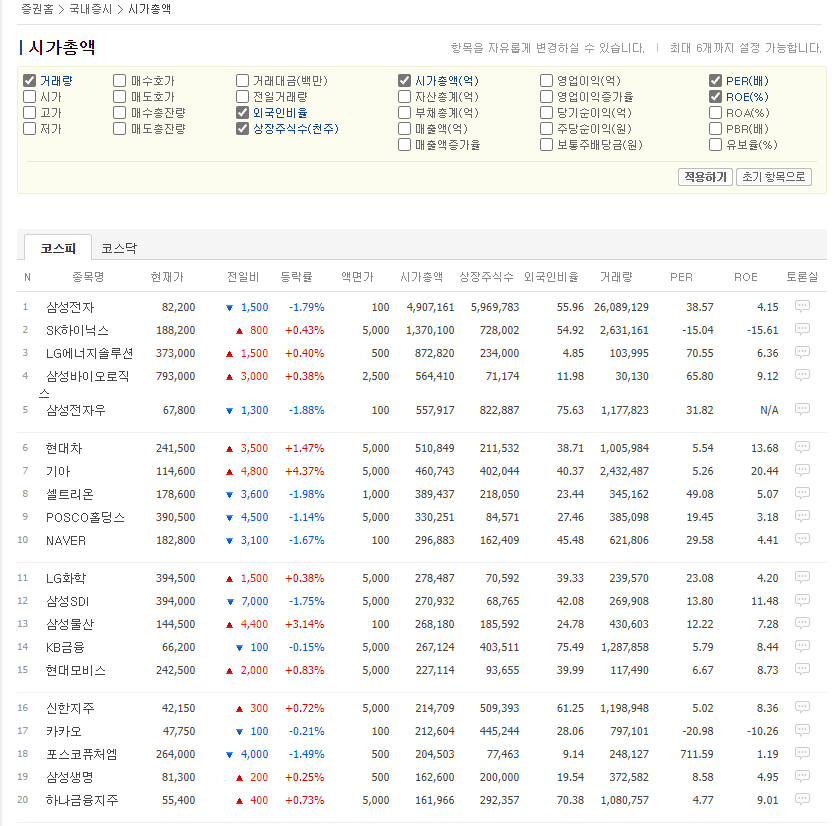
Task: Uncheck the 시가총액(억) checkbox
Action: (x=404, y=81)
